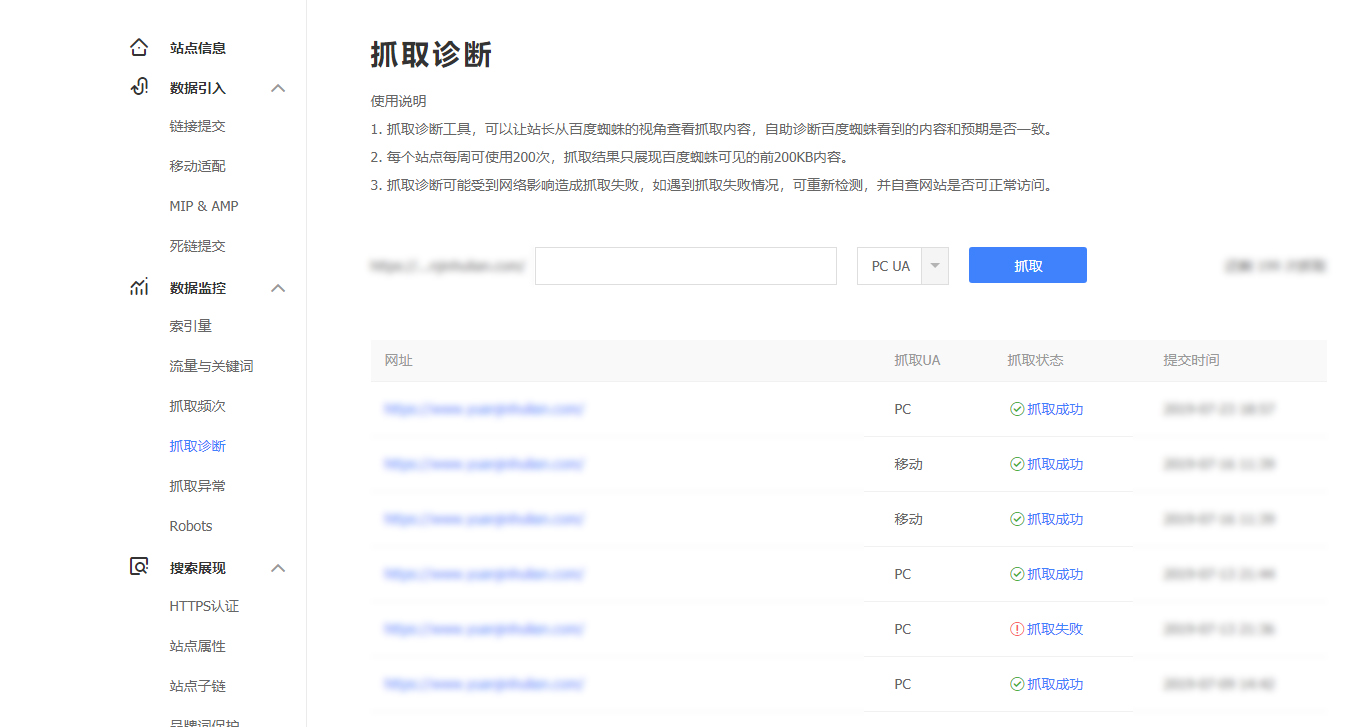
Task: Click the URL input field
Action: coord(685,265)
